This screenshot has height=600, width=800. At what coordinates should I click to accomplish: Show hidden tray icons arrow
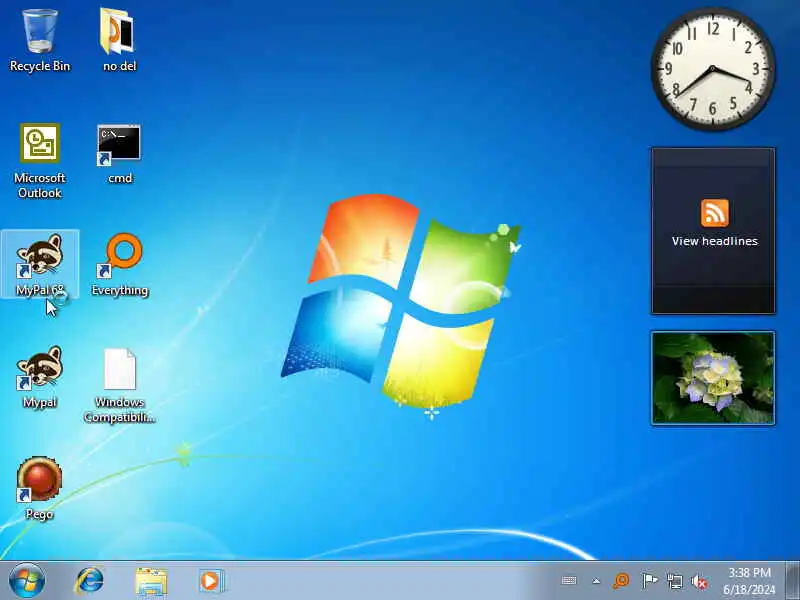(x=596, y=581)
